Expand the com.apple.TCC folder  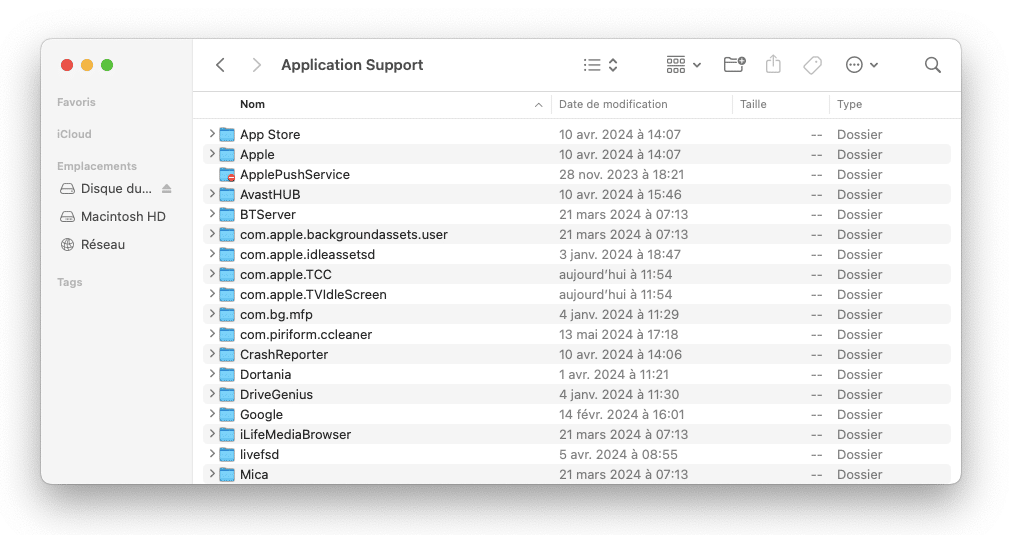(x=211, y=273)
